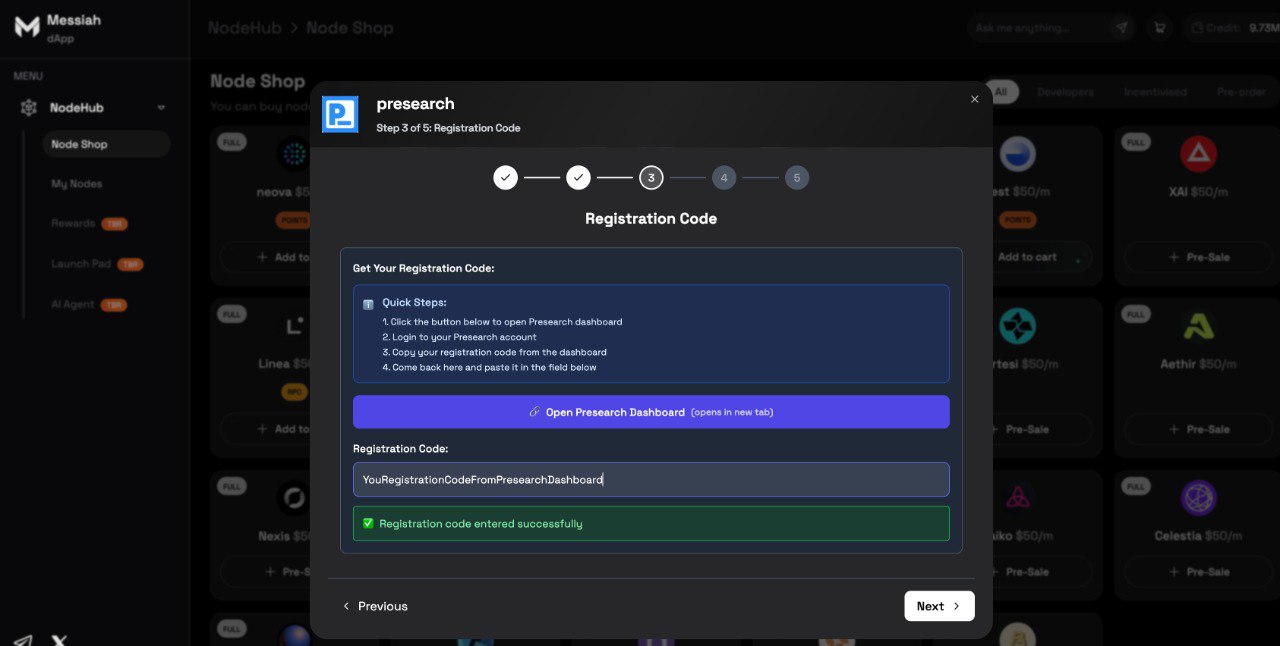The image size is (1280, 646).
Task: Click the presearch logo in dialog header
Action: (x=340, y=114)
